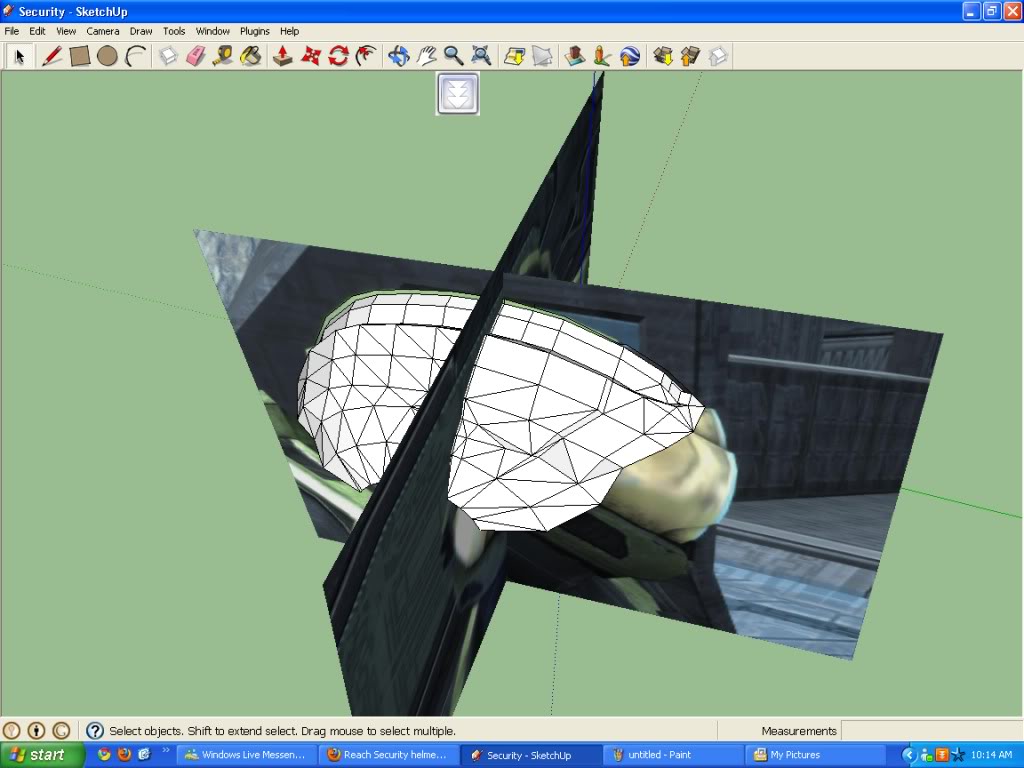This screenshot has width=1024, height=768.
Task: Choose the Paint Bucket tool
Action: 251,56
